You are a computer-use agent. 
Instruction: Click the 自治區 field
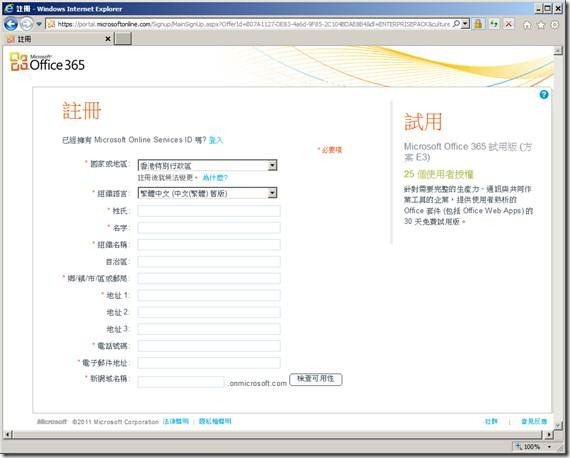209,262
